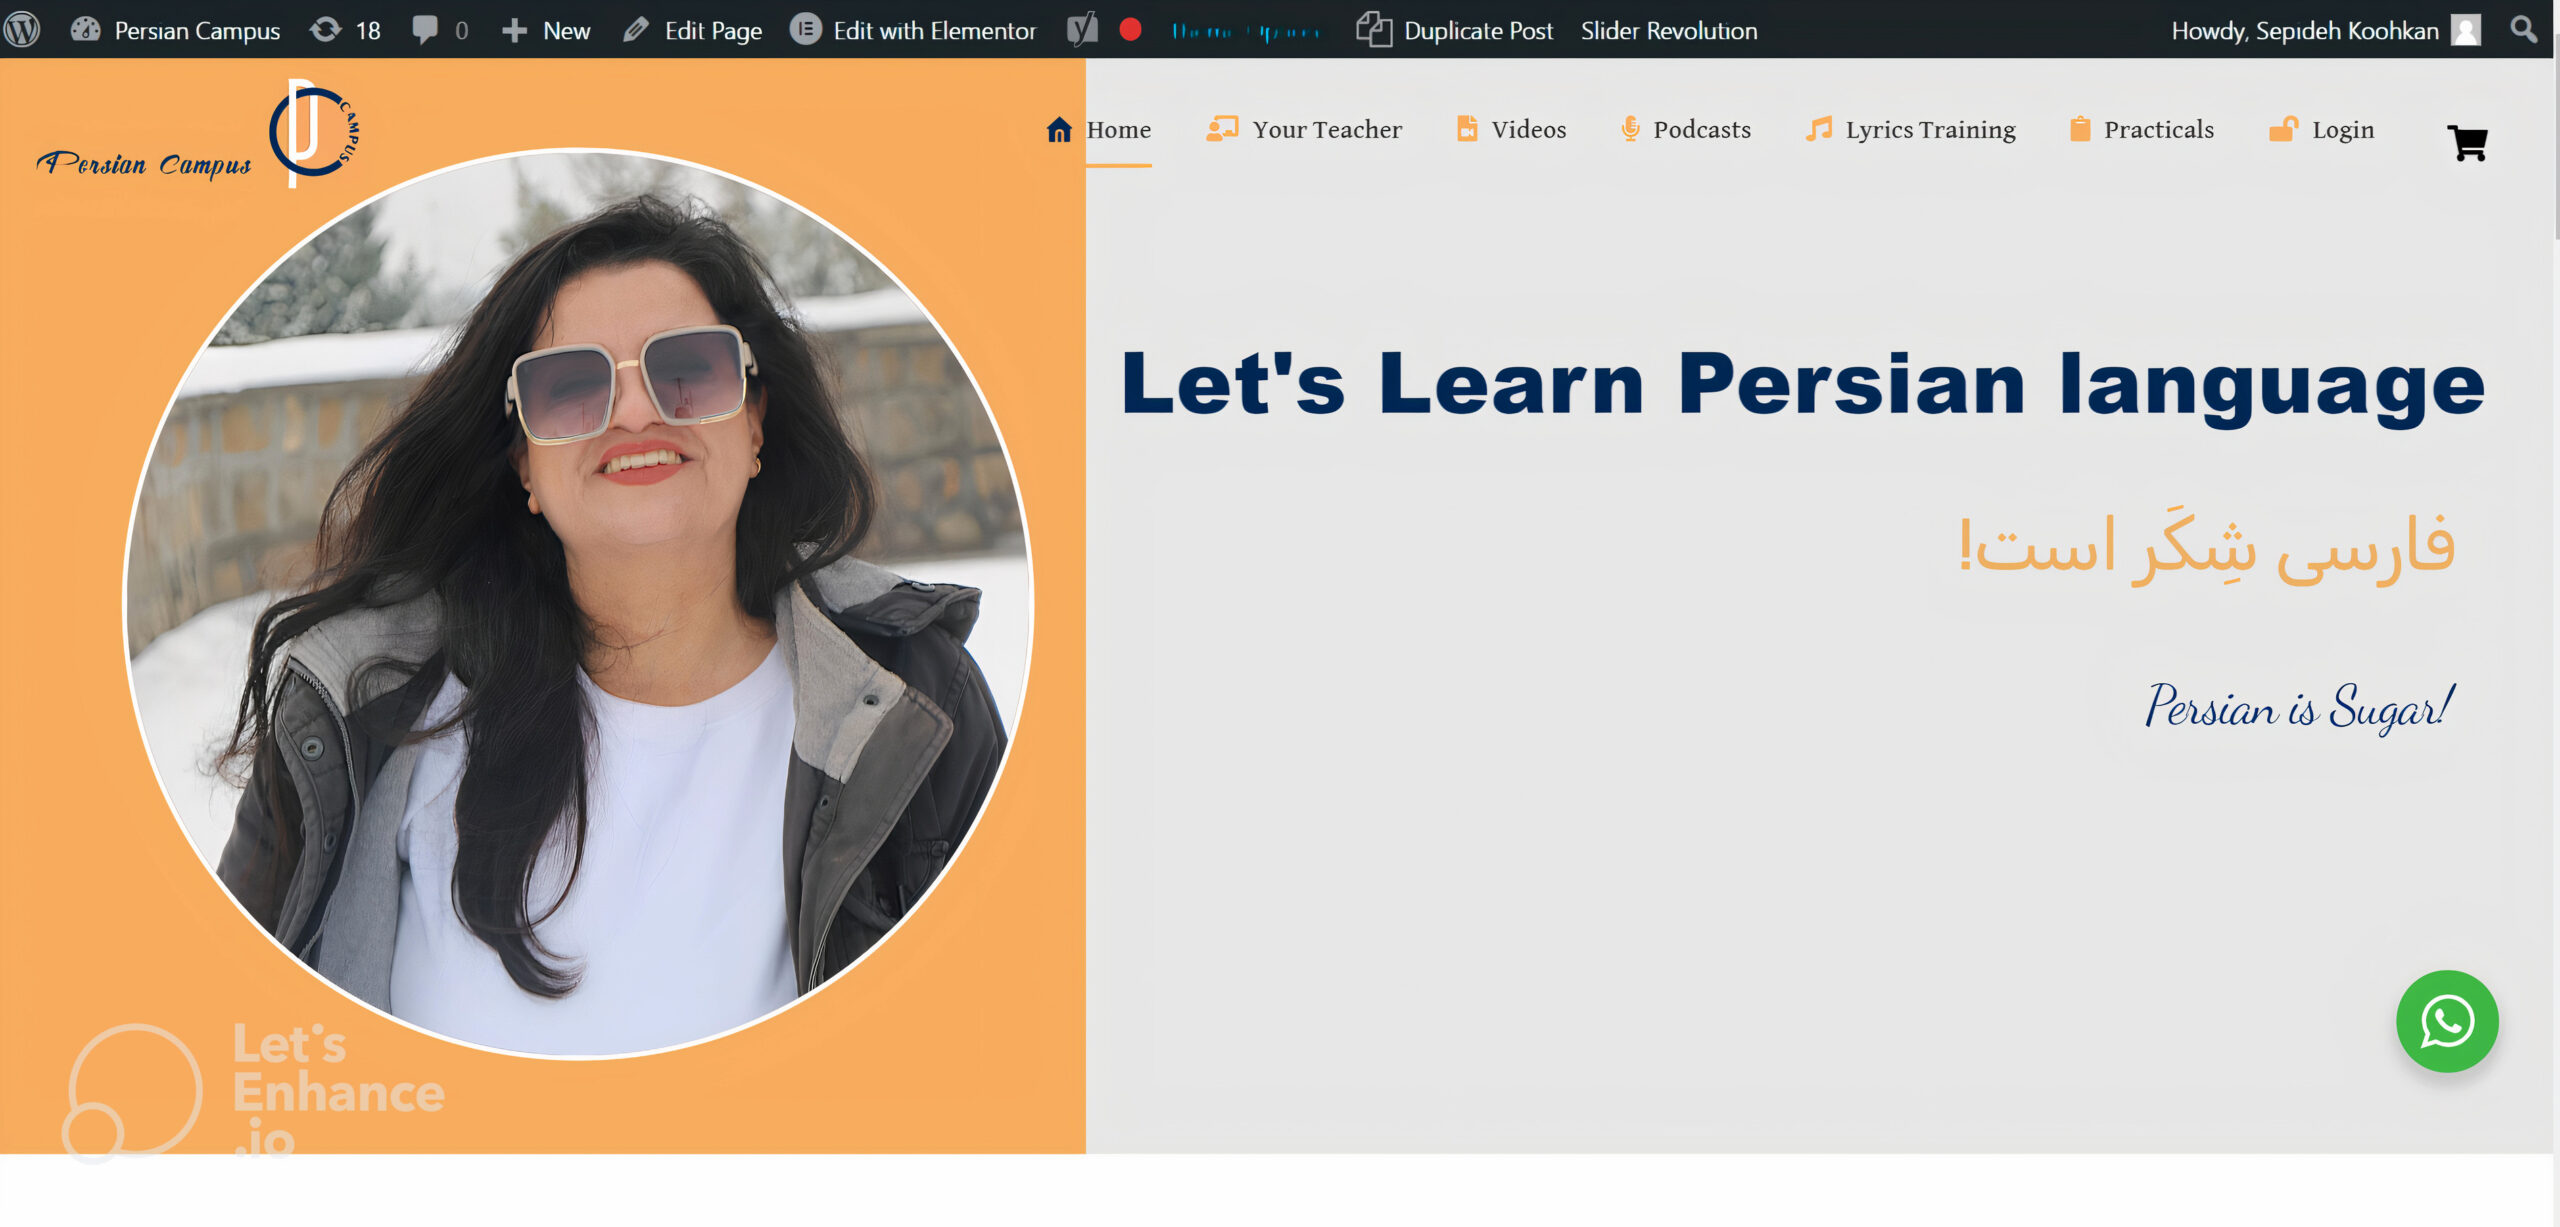Click Edit with Elementor
Image resolution: width=2560 pixels, height=1227 pixels.
coord(913,30)
